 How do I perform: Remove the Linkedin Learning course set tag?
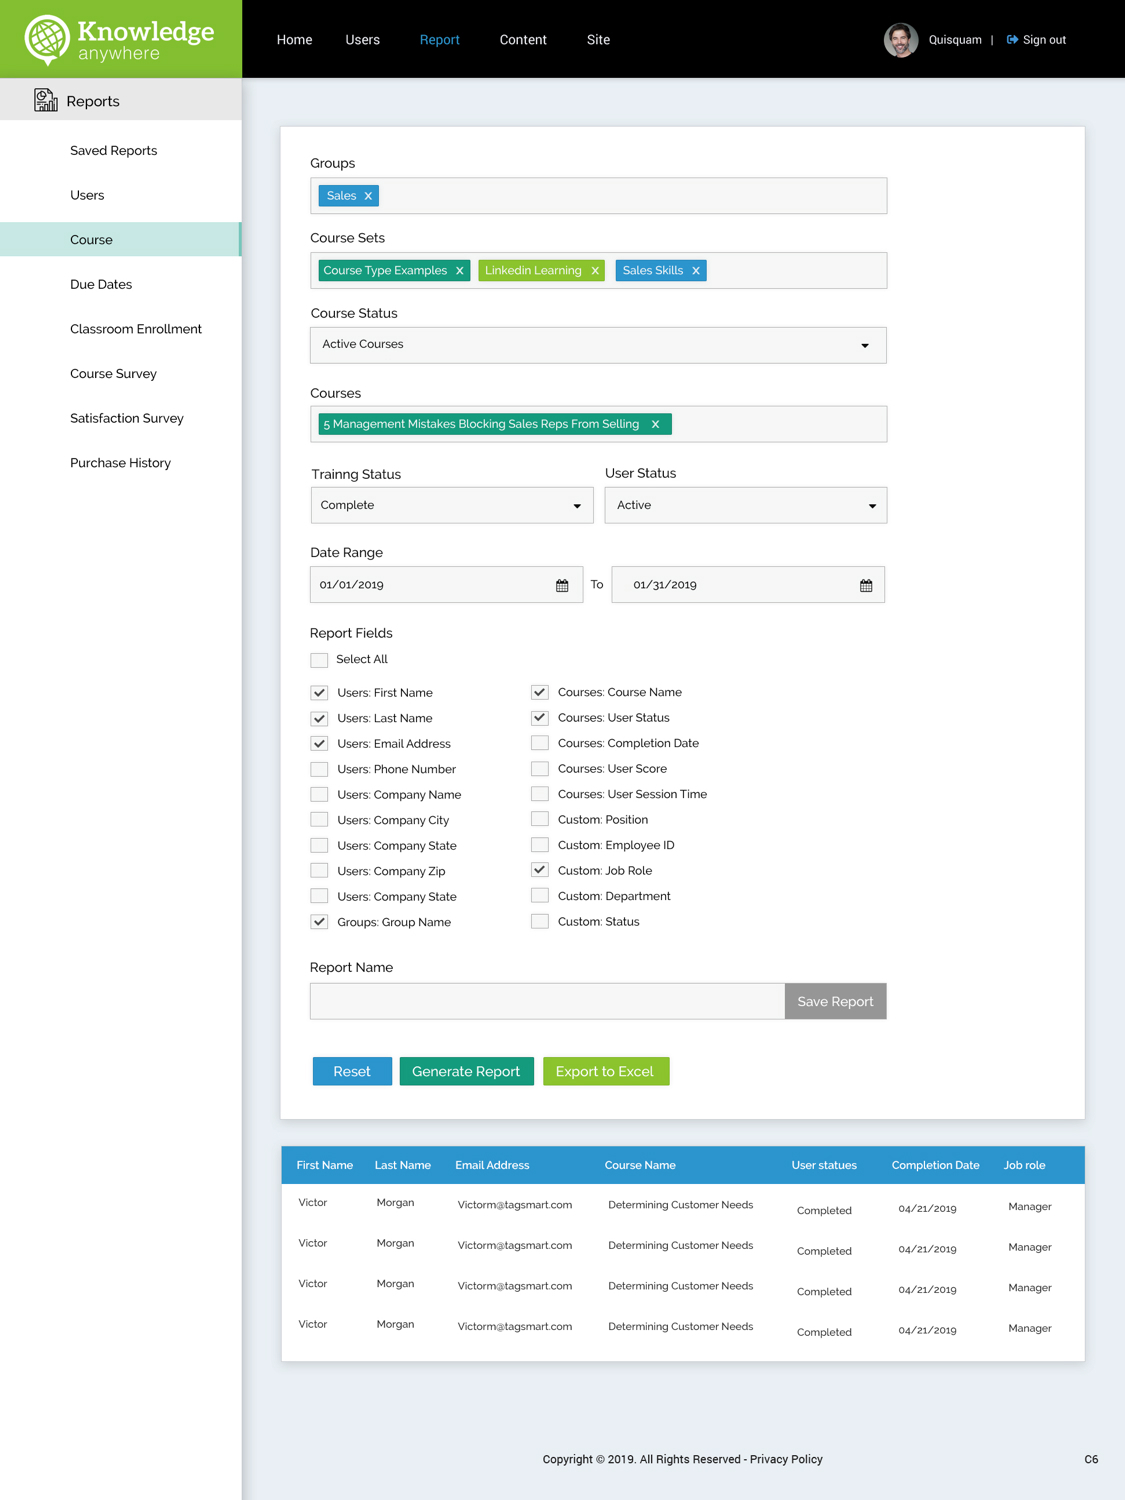(595, 271)
